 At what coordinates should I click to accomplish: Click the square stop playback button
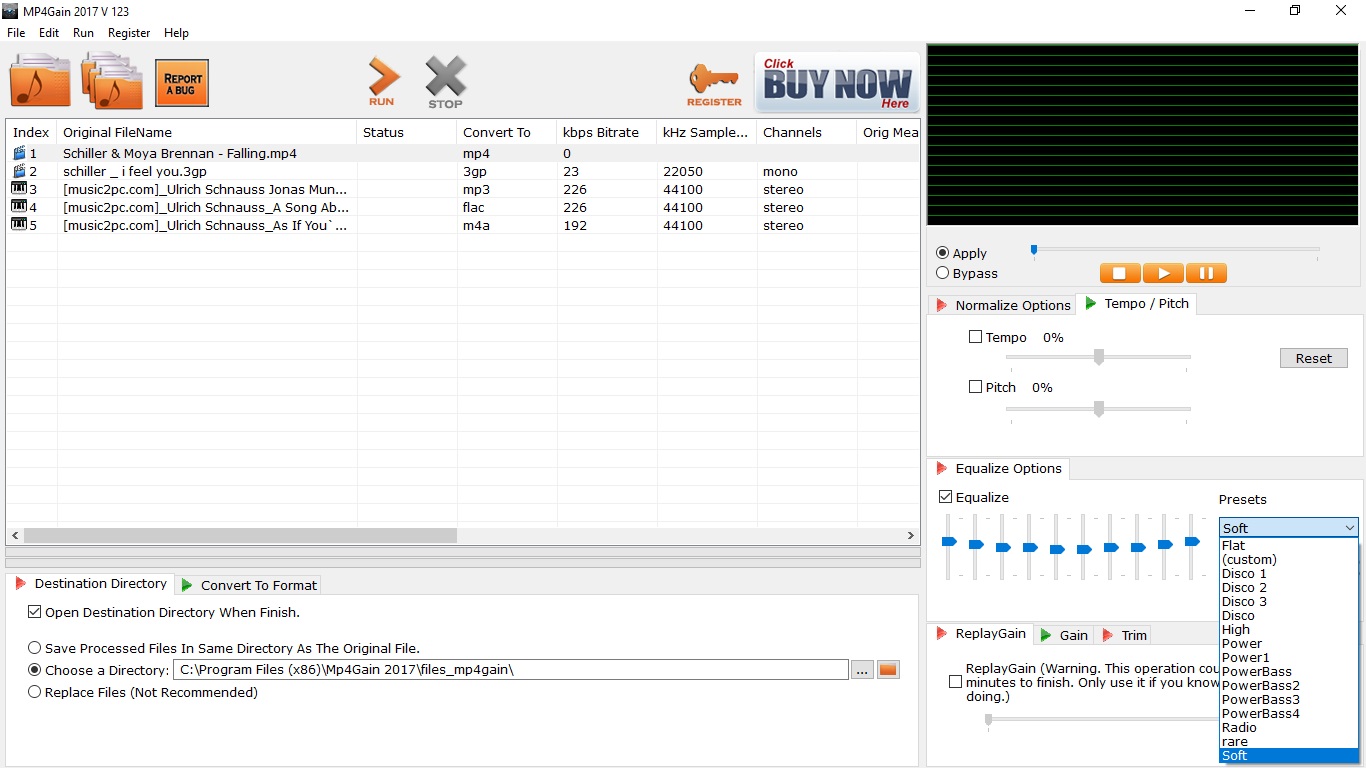1120,273
